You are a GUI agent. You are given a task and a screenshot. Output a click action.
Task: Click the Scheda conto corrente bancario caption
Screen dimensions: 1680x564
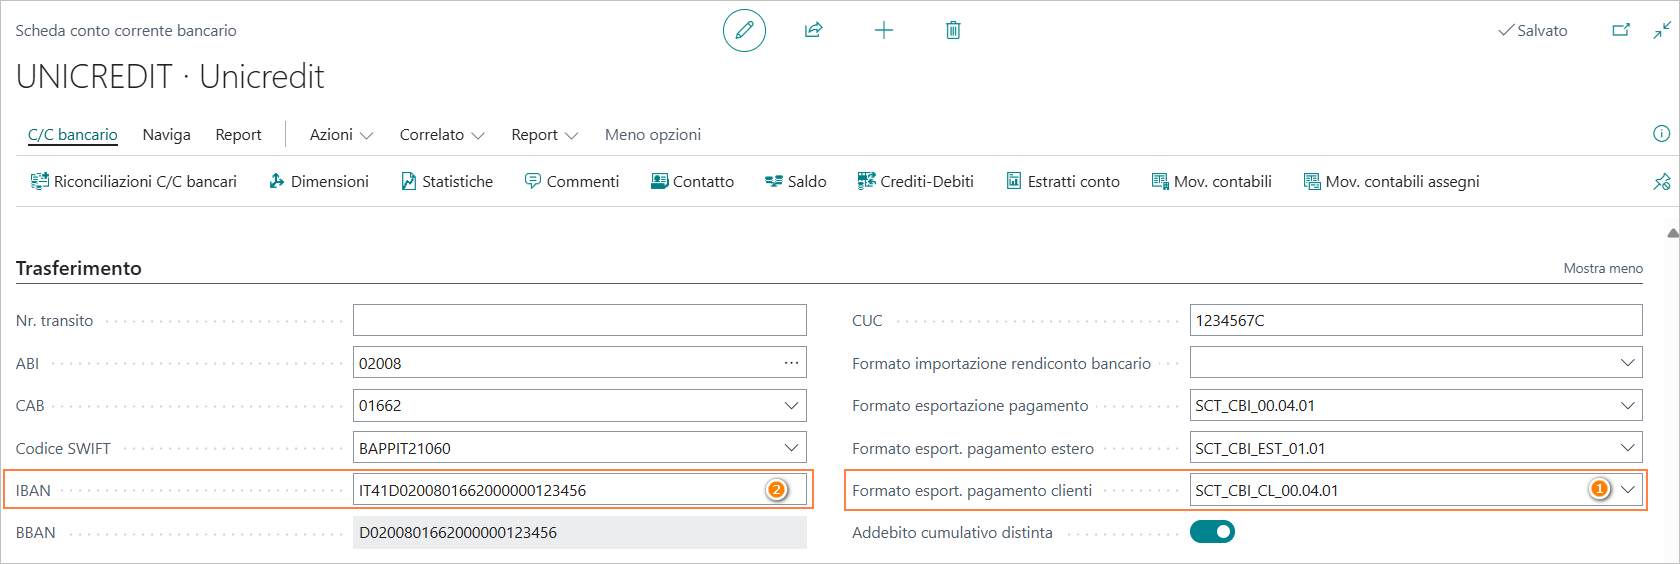(x=126, y=31)
